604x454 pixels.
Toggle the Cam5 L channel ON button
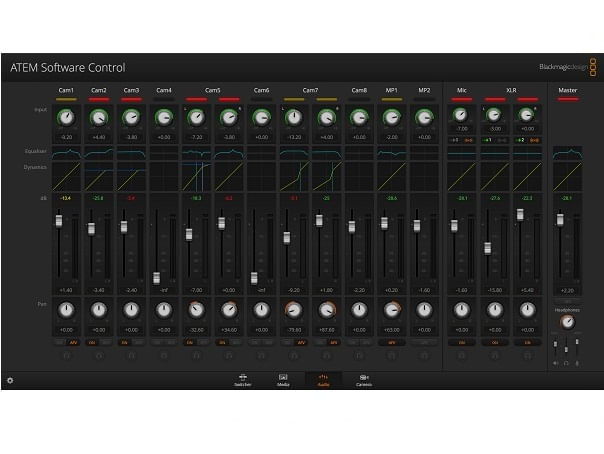(x=190, y=342)
